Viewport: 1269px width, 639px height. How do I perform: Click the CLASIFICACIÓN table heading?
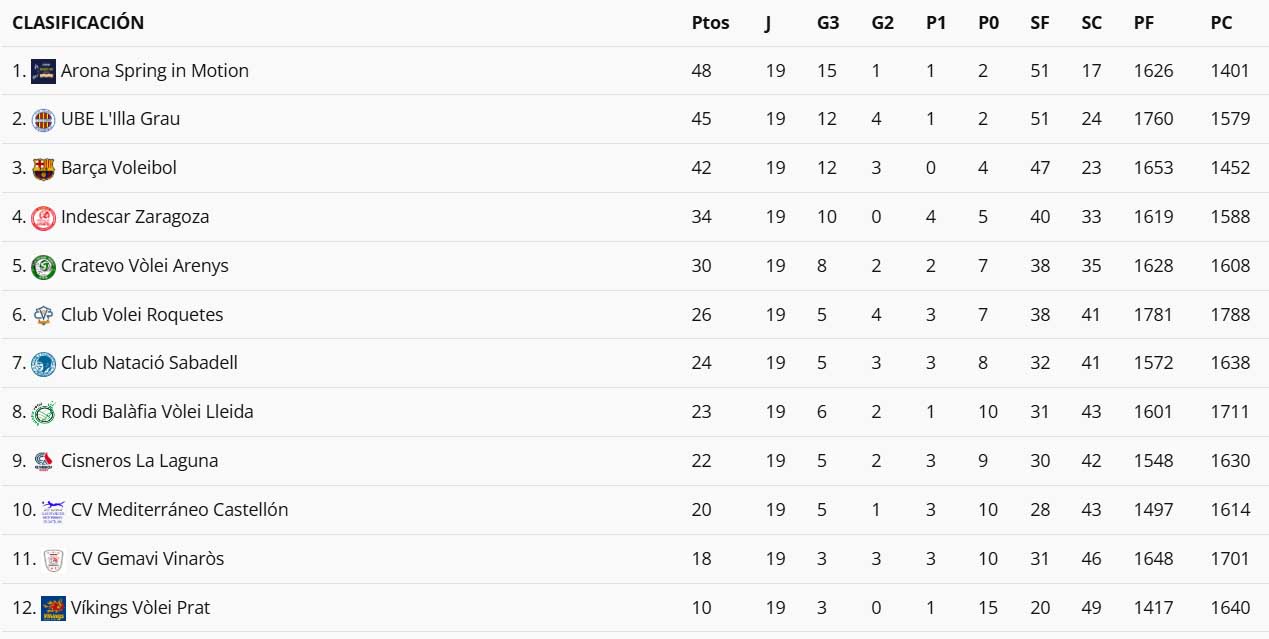[78, 23]
